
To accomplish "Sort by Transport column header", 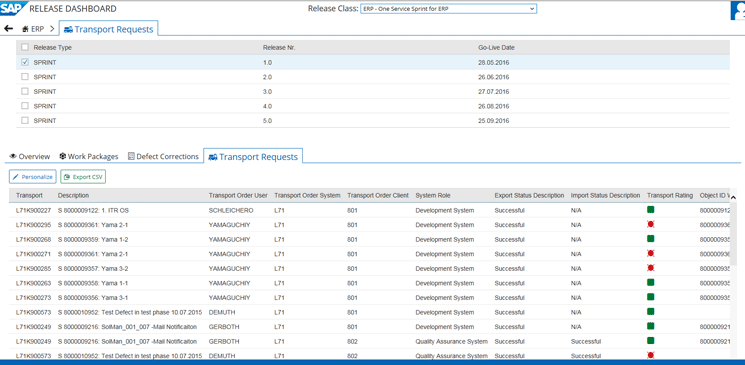I will (29, 195).
